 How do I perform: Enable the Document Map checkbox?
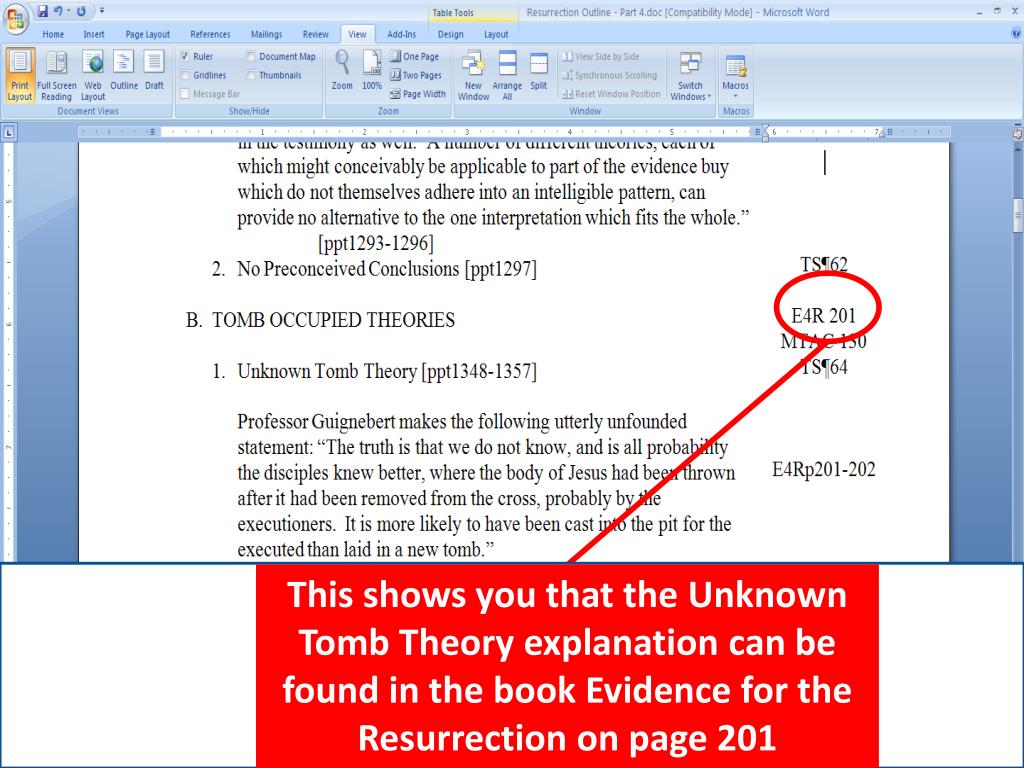pos(251,57)
